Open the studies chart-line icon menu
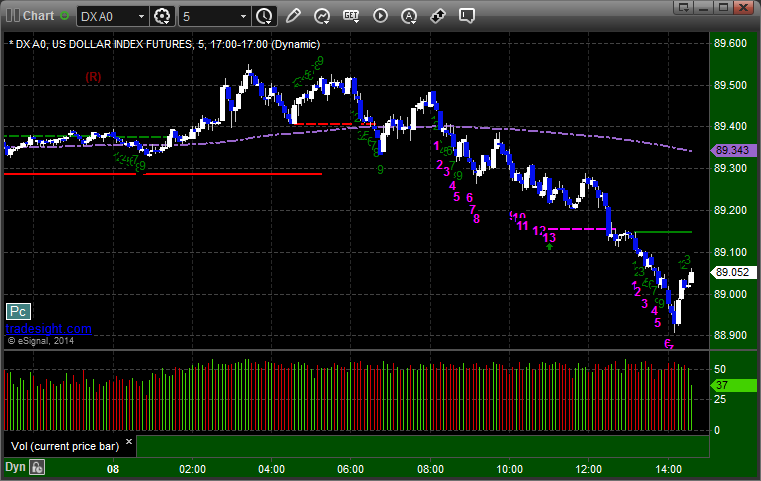This screenshot has width=761, height=481. (322, 16)
